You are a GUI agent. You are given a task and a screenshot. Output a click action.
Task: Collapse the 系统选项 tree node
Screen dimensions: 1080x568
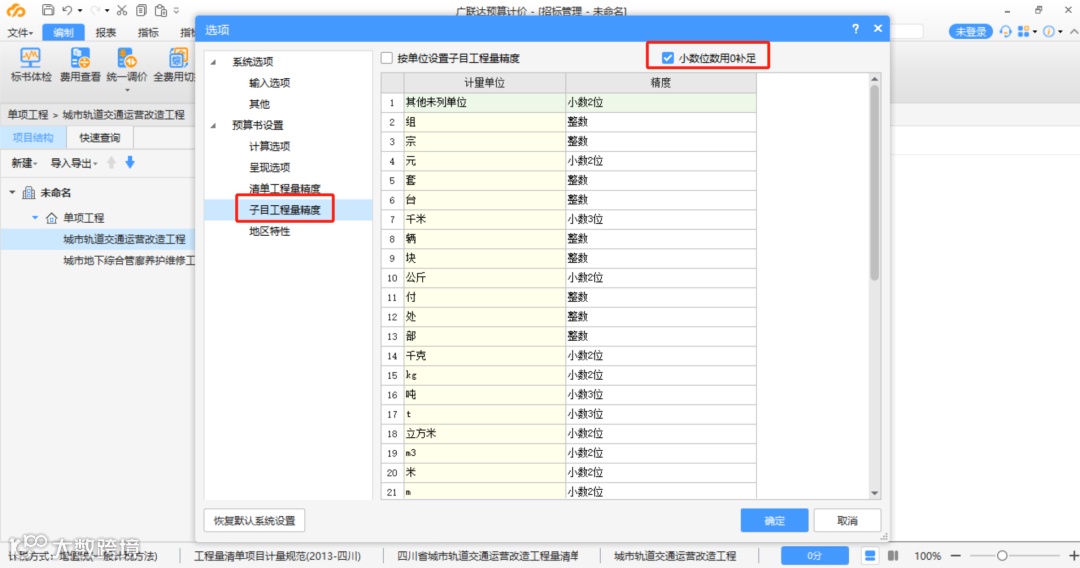click(214, 62)
